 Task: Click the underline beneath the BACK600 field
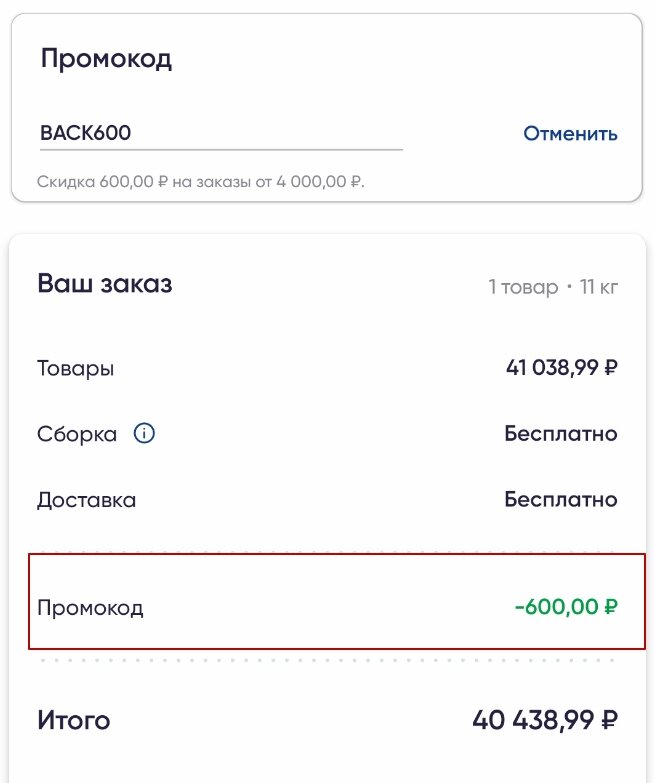pos(221,150)
